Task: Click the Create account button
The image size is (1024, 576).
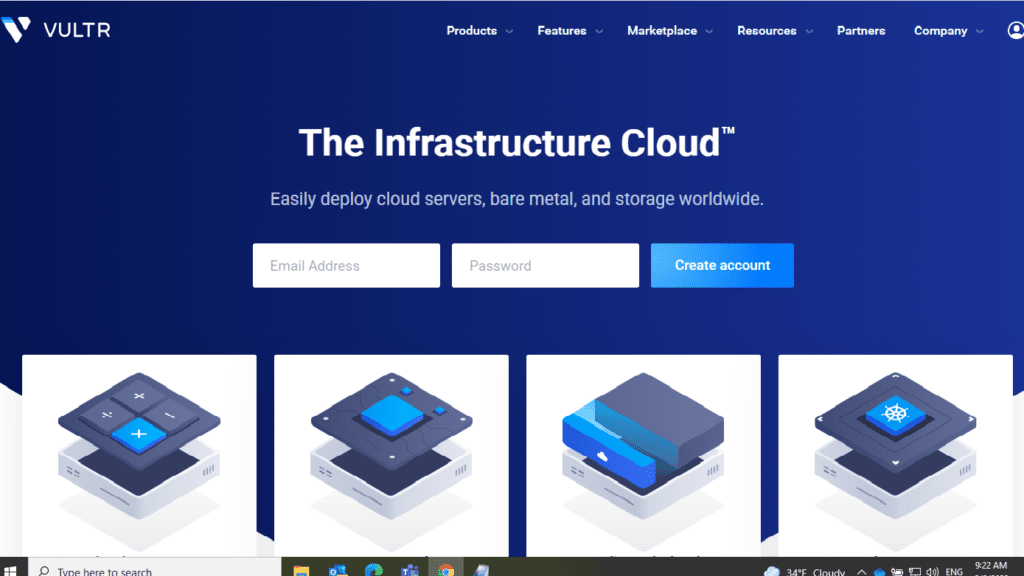Action: click(722, 265)
